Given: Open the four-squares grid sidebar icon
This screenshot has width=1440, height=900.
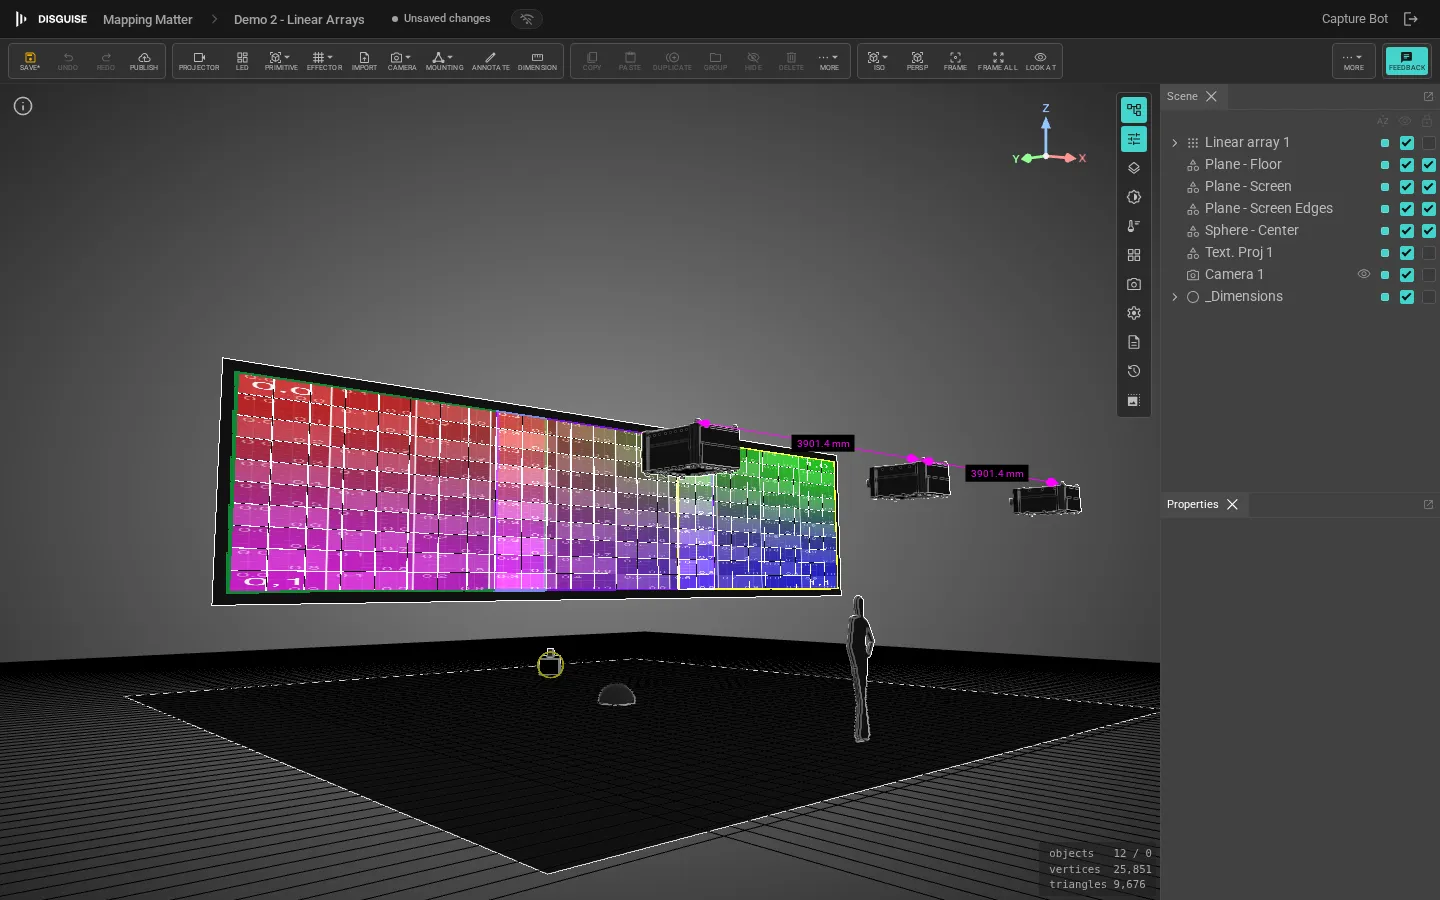Looking at the screenshot, I should tap(1134, 255).
